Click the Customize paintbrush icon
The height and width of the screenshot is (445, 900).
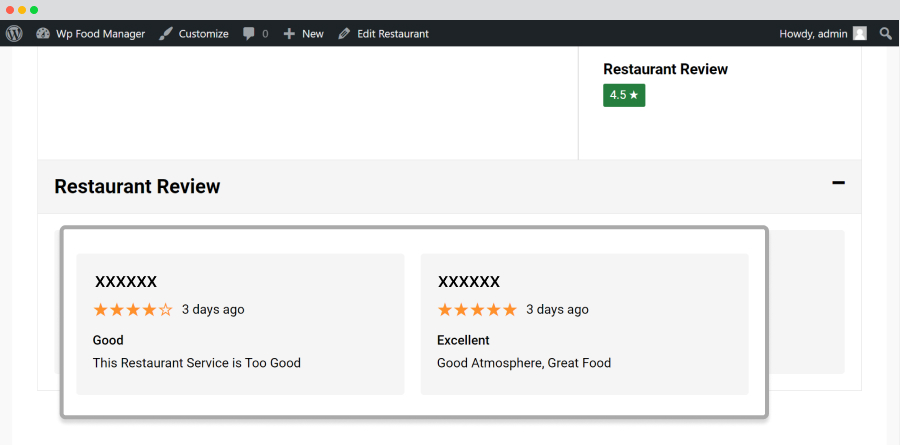(x=165, y=34)
